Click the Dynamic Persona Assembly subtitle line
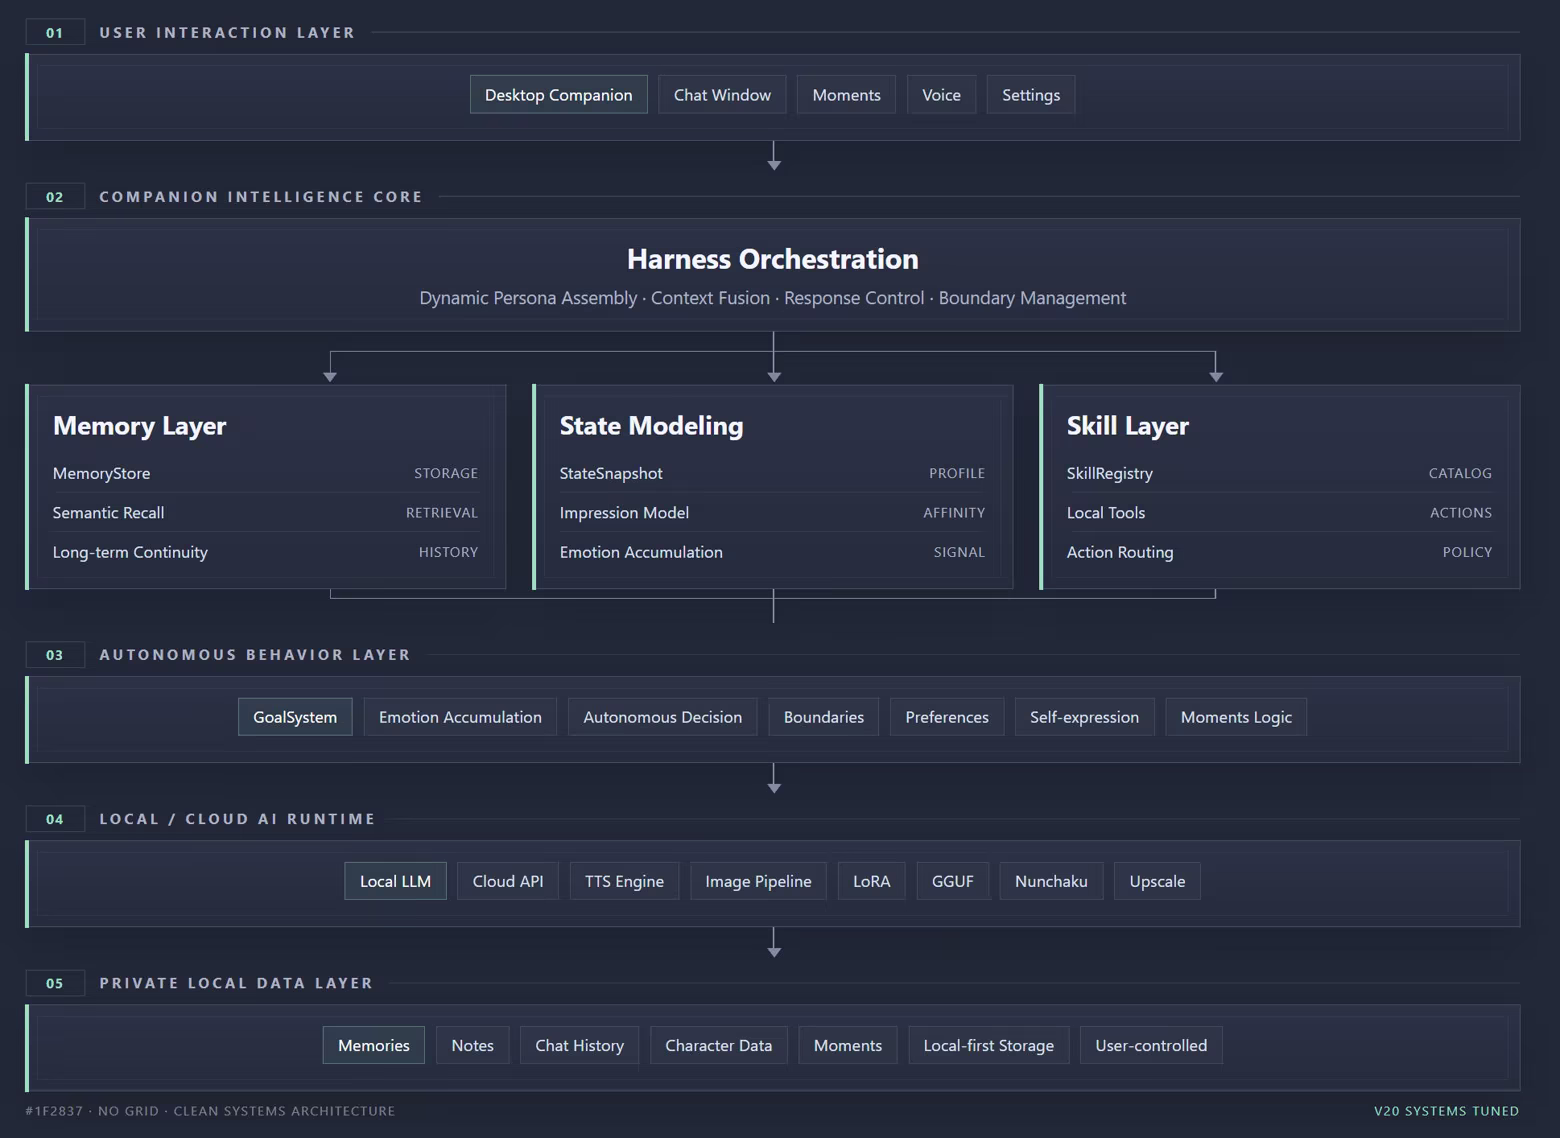The image size is (1560, 1138). coord(773,298)
